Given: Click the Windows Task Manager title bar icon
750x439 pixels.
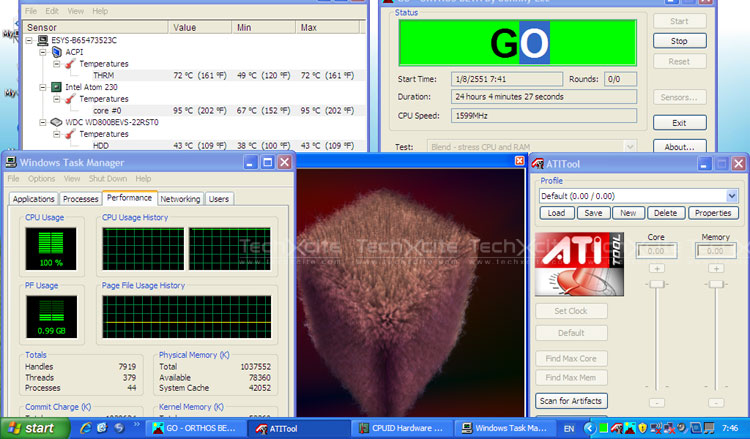Looking at the screenshot, I should click(x=11, y=163).
